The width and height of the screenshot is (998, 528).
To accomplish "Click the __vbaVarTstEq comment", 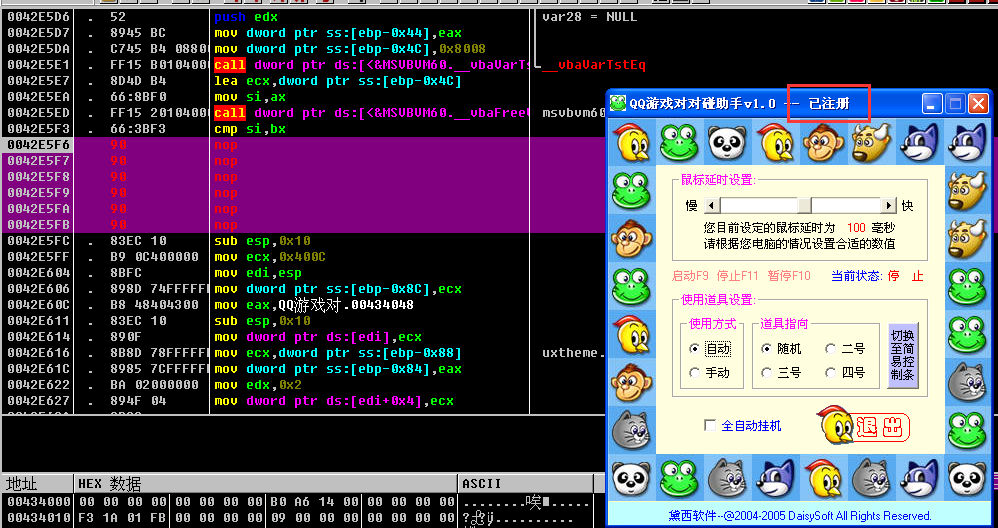I will pyautogui.click(x=594, y=65).
